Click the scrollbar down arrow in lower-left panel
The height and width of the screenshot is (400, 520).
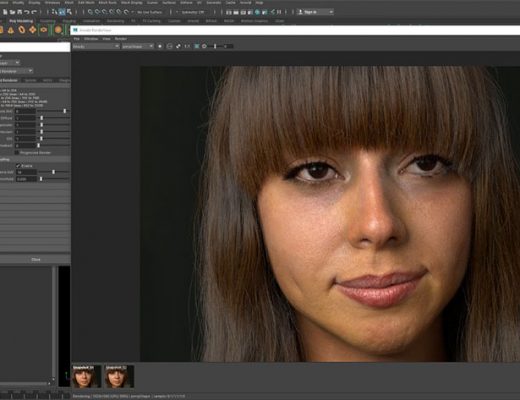(x=53, y=379)
